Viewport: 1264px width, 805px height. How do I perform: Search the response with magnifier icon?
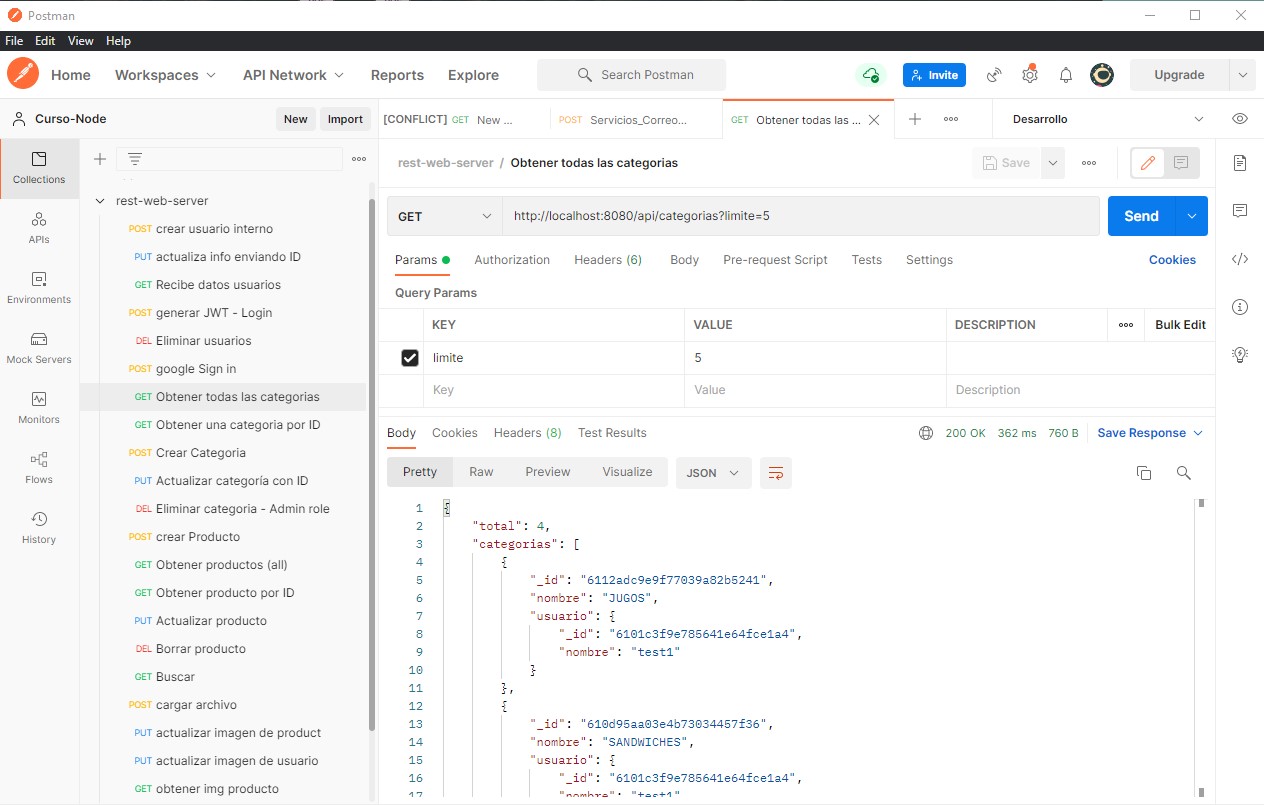tap(1184, 473)
